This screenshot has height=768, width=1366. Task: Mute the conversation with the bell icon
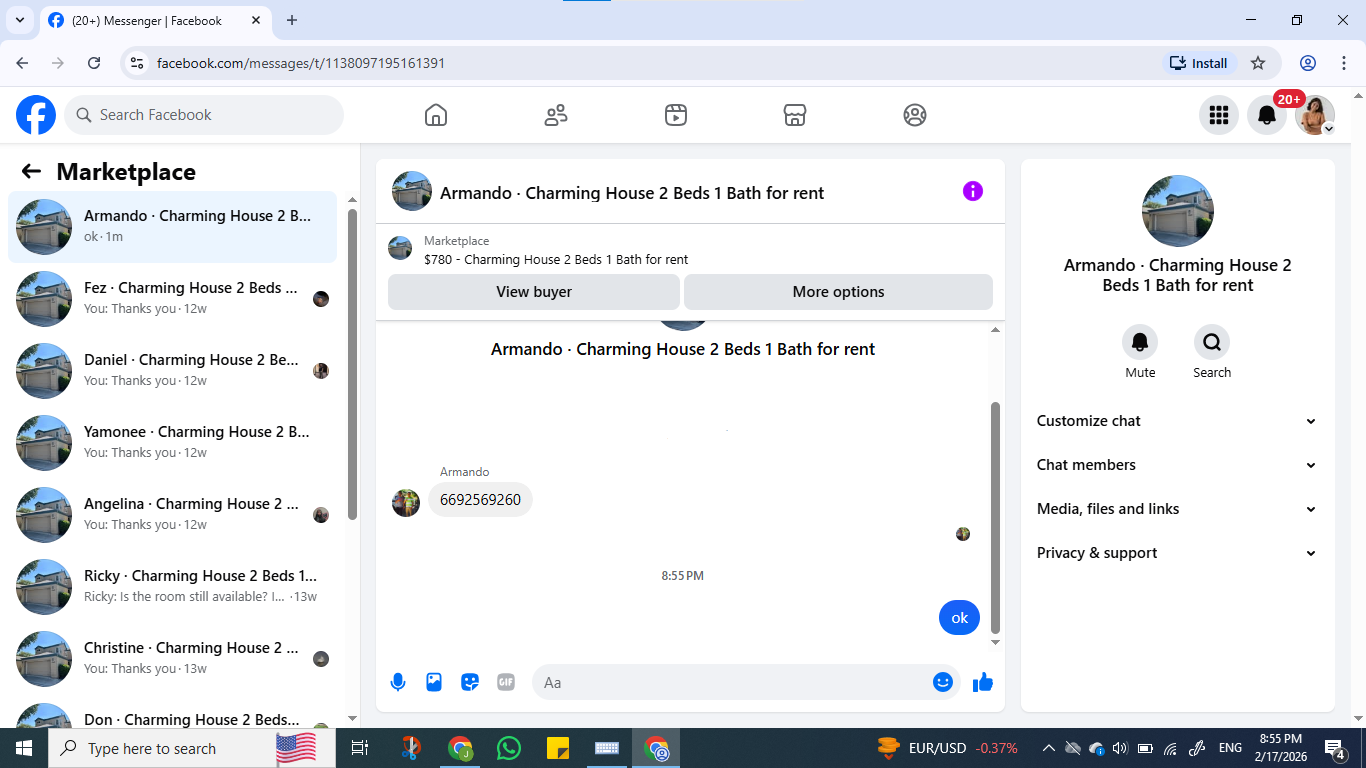click(x=1140, y=342)
